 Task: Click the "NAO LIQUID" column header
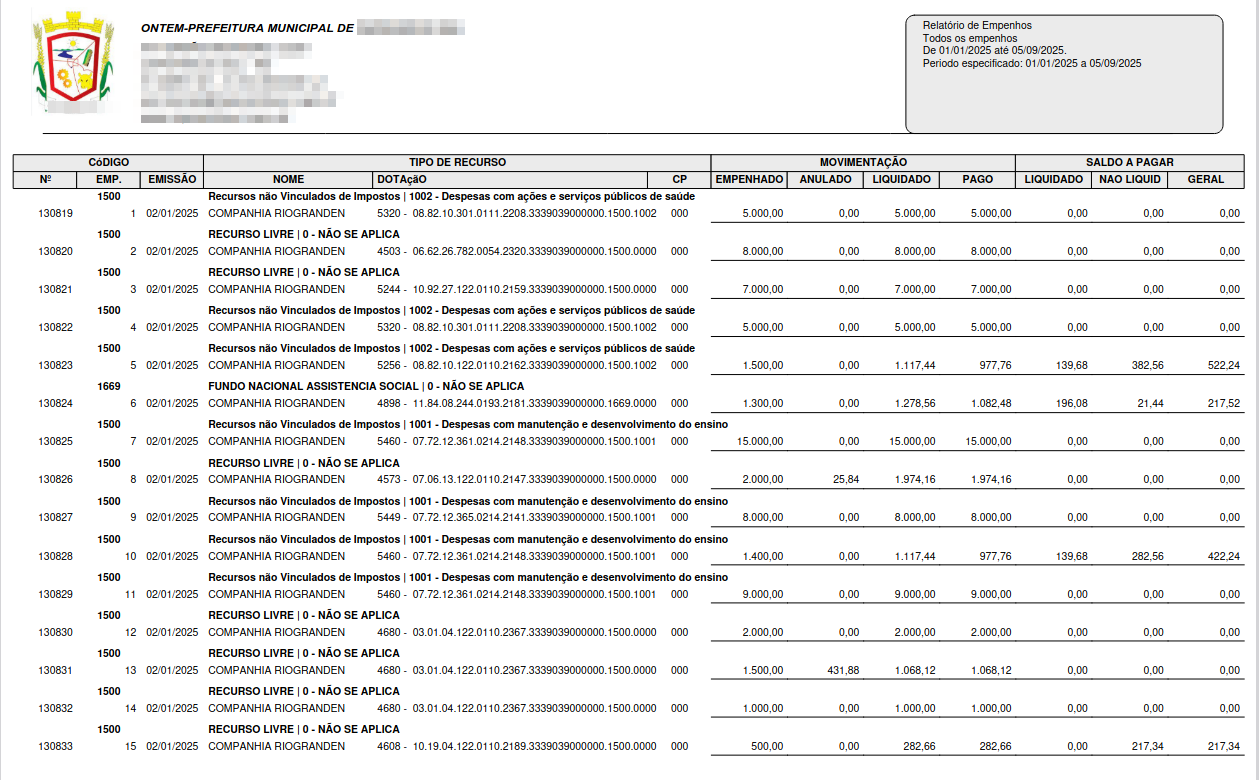tap(1129, 180)
